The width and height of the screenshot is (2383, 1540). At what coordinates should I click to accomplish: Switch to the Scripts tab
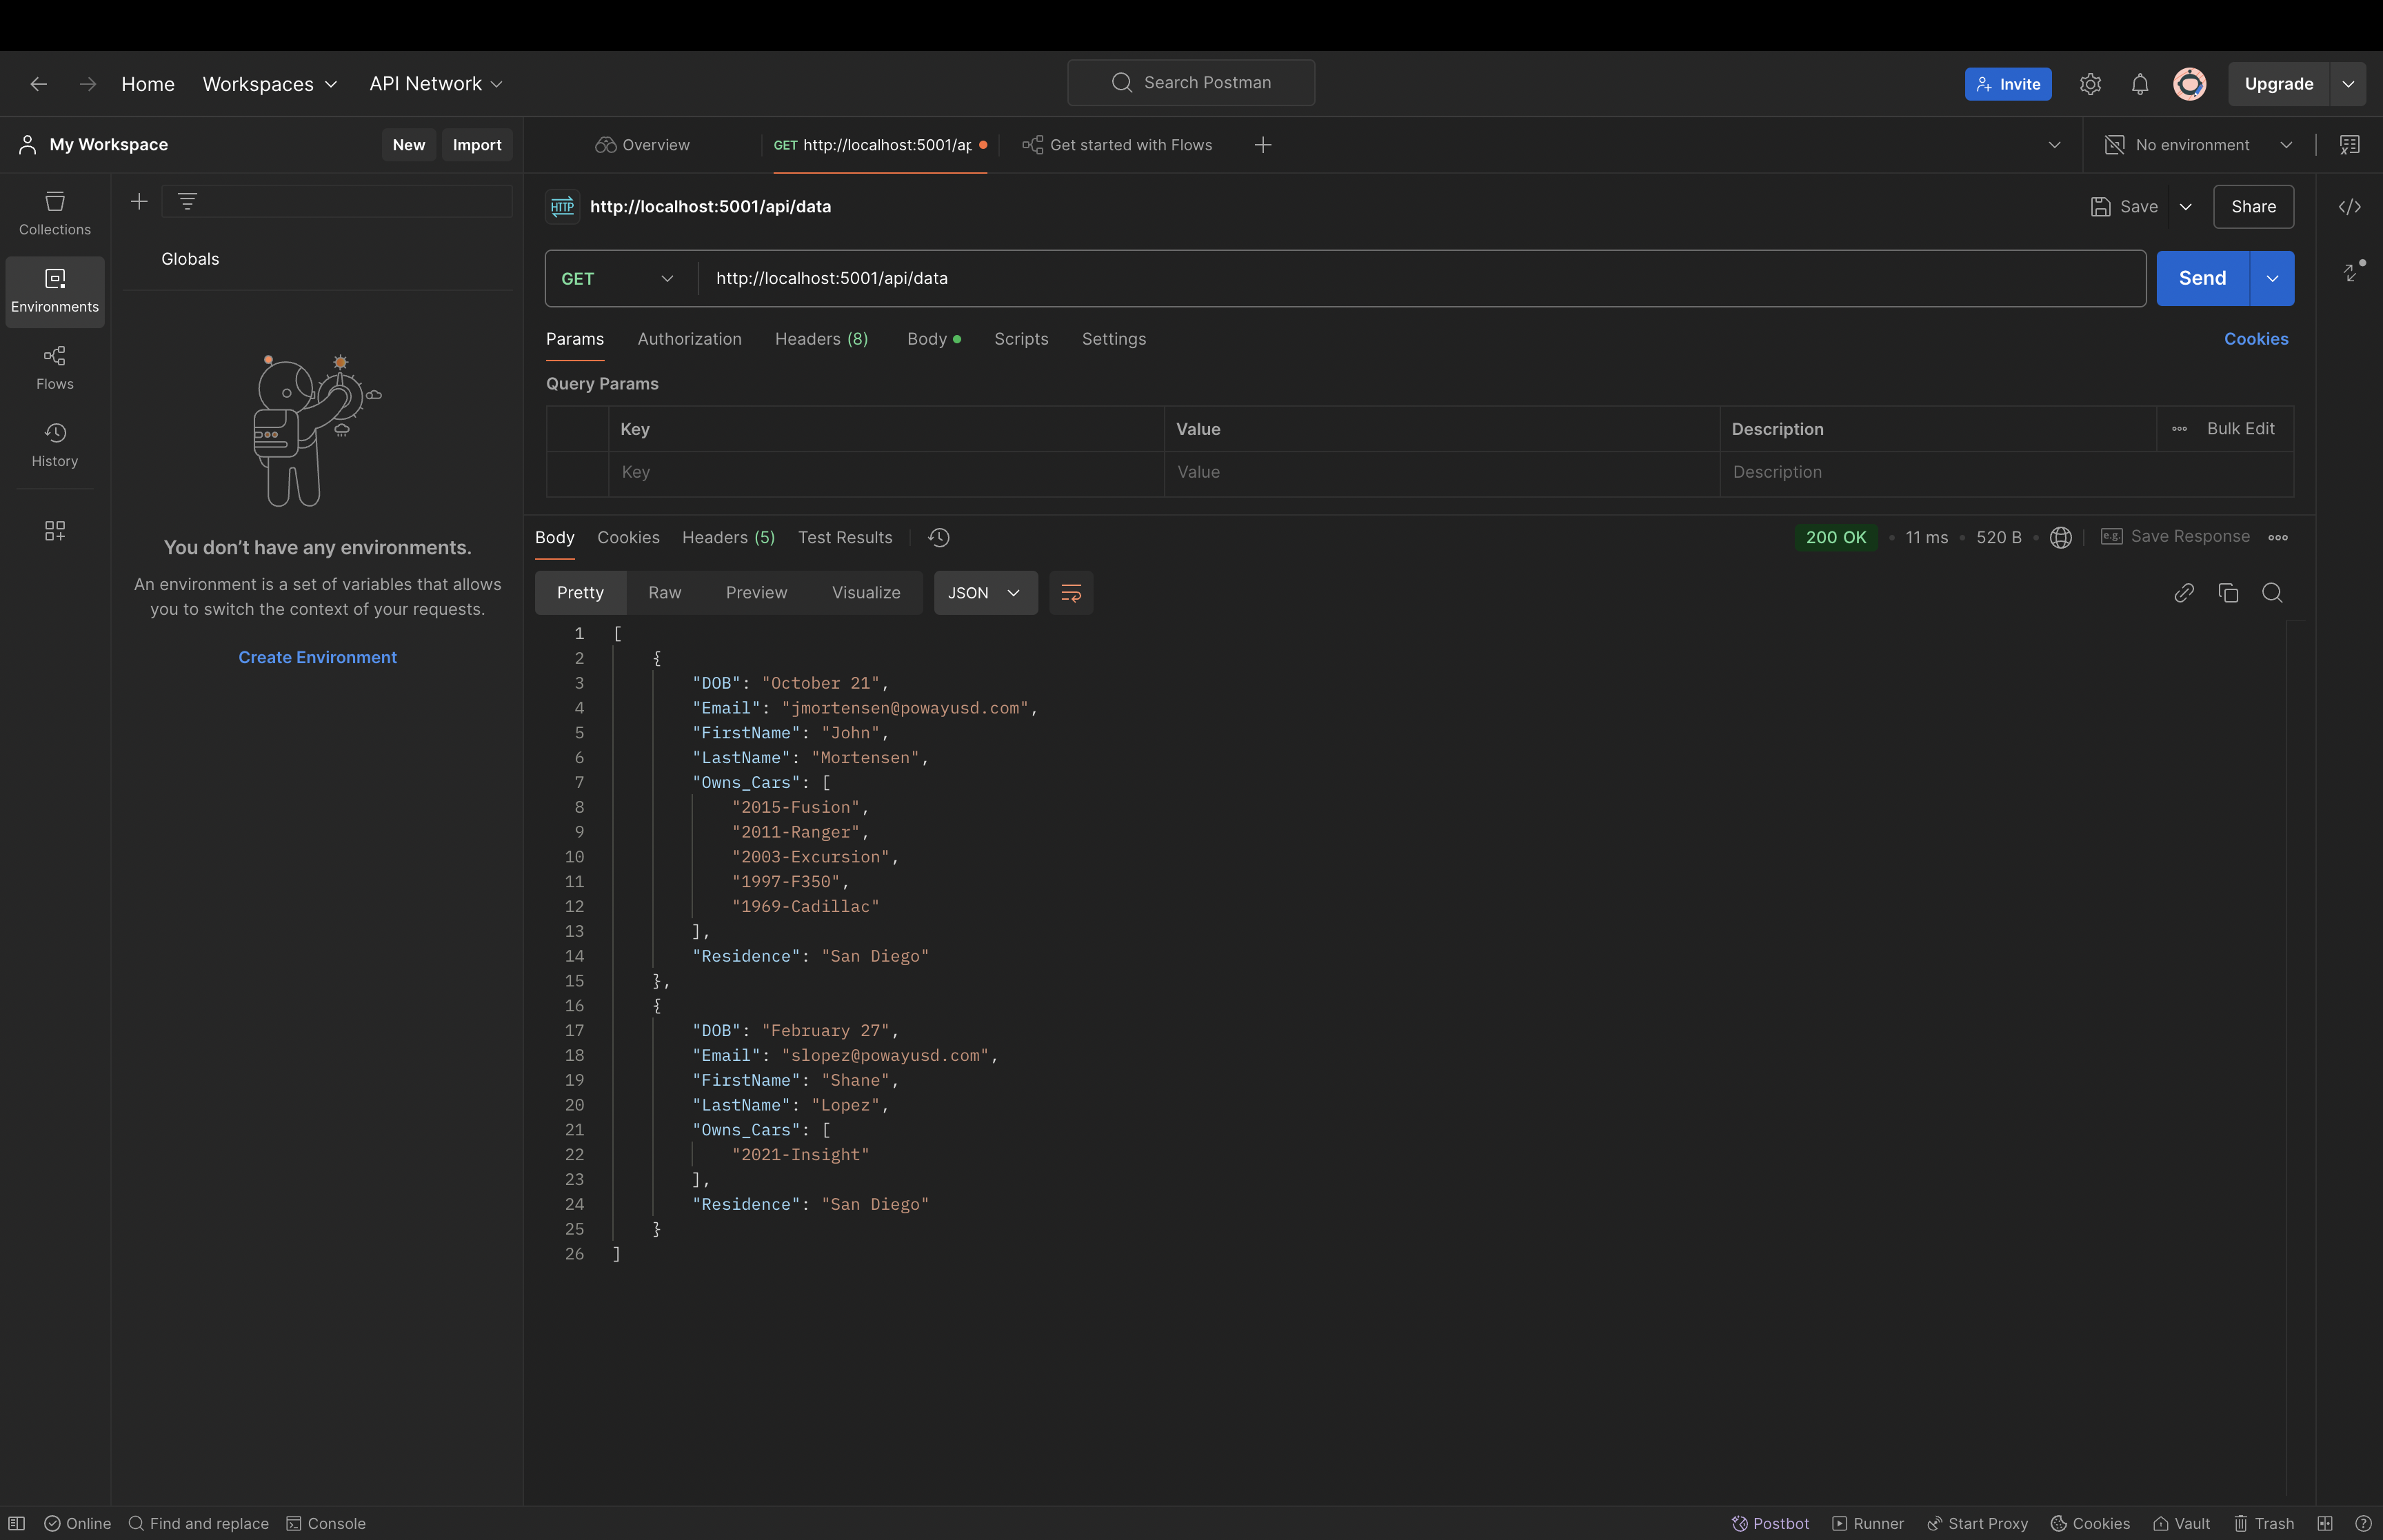(1021, 339)
